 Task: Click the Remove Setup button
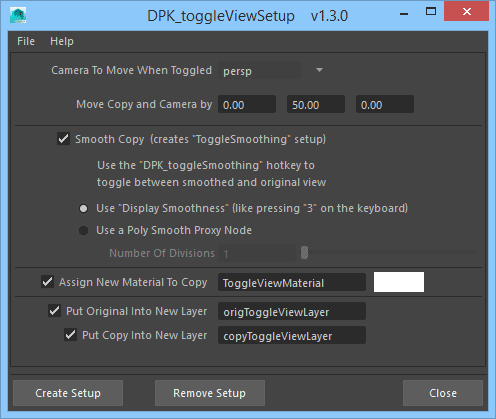point(210,393)
